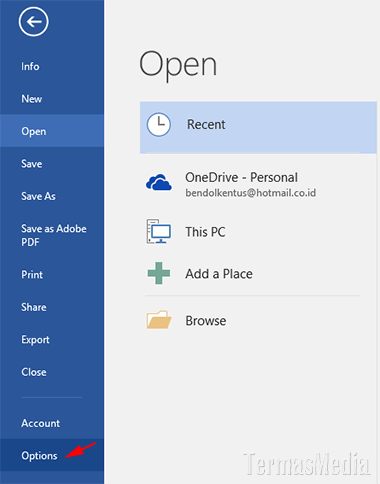Select the This PC label
The height and width of the screenshot is (484, 380).
(205, 232)
